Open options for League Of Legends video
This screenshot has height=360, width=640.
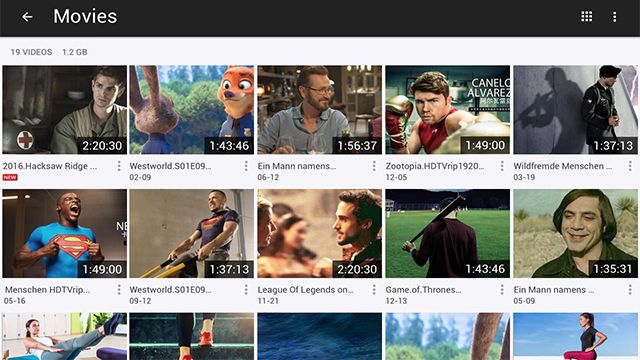click(x=374, y=289)
